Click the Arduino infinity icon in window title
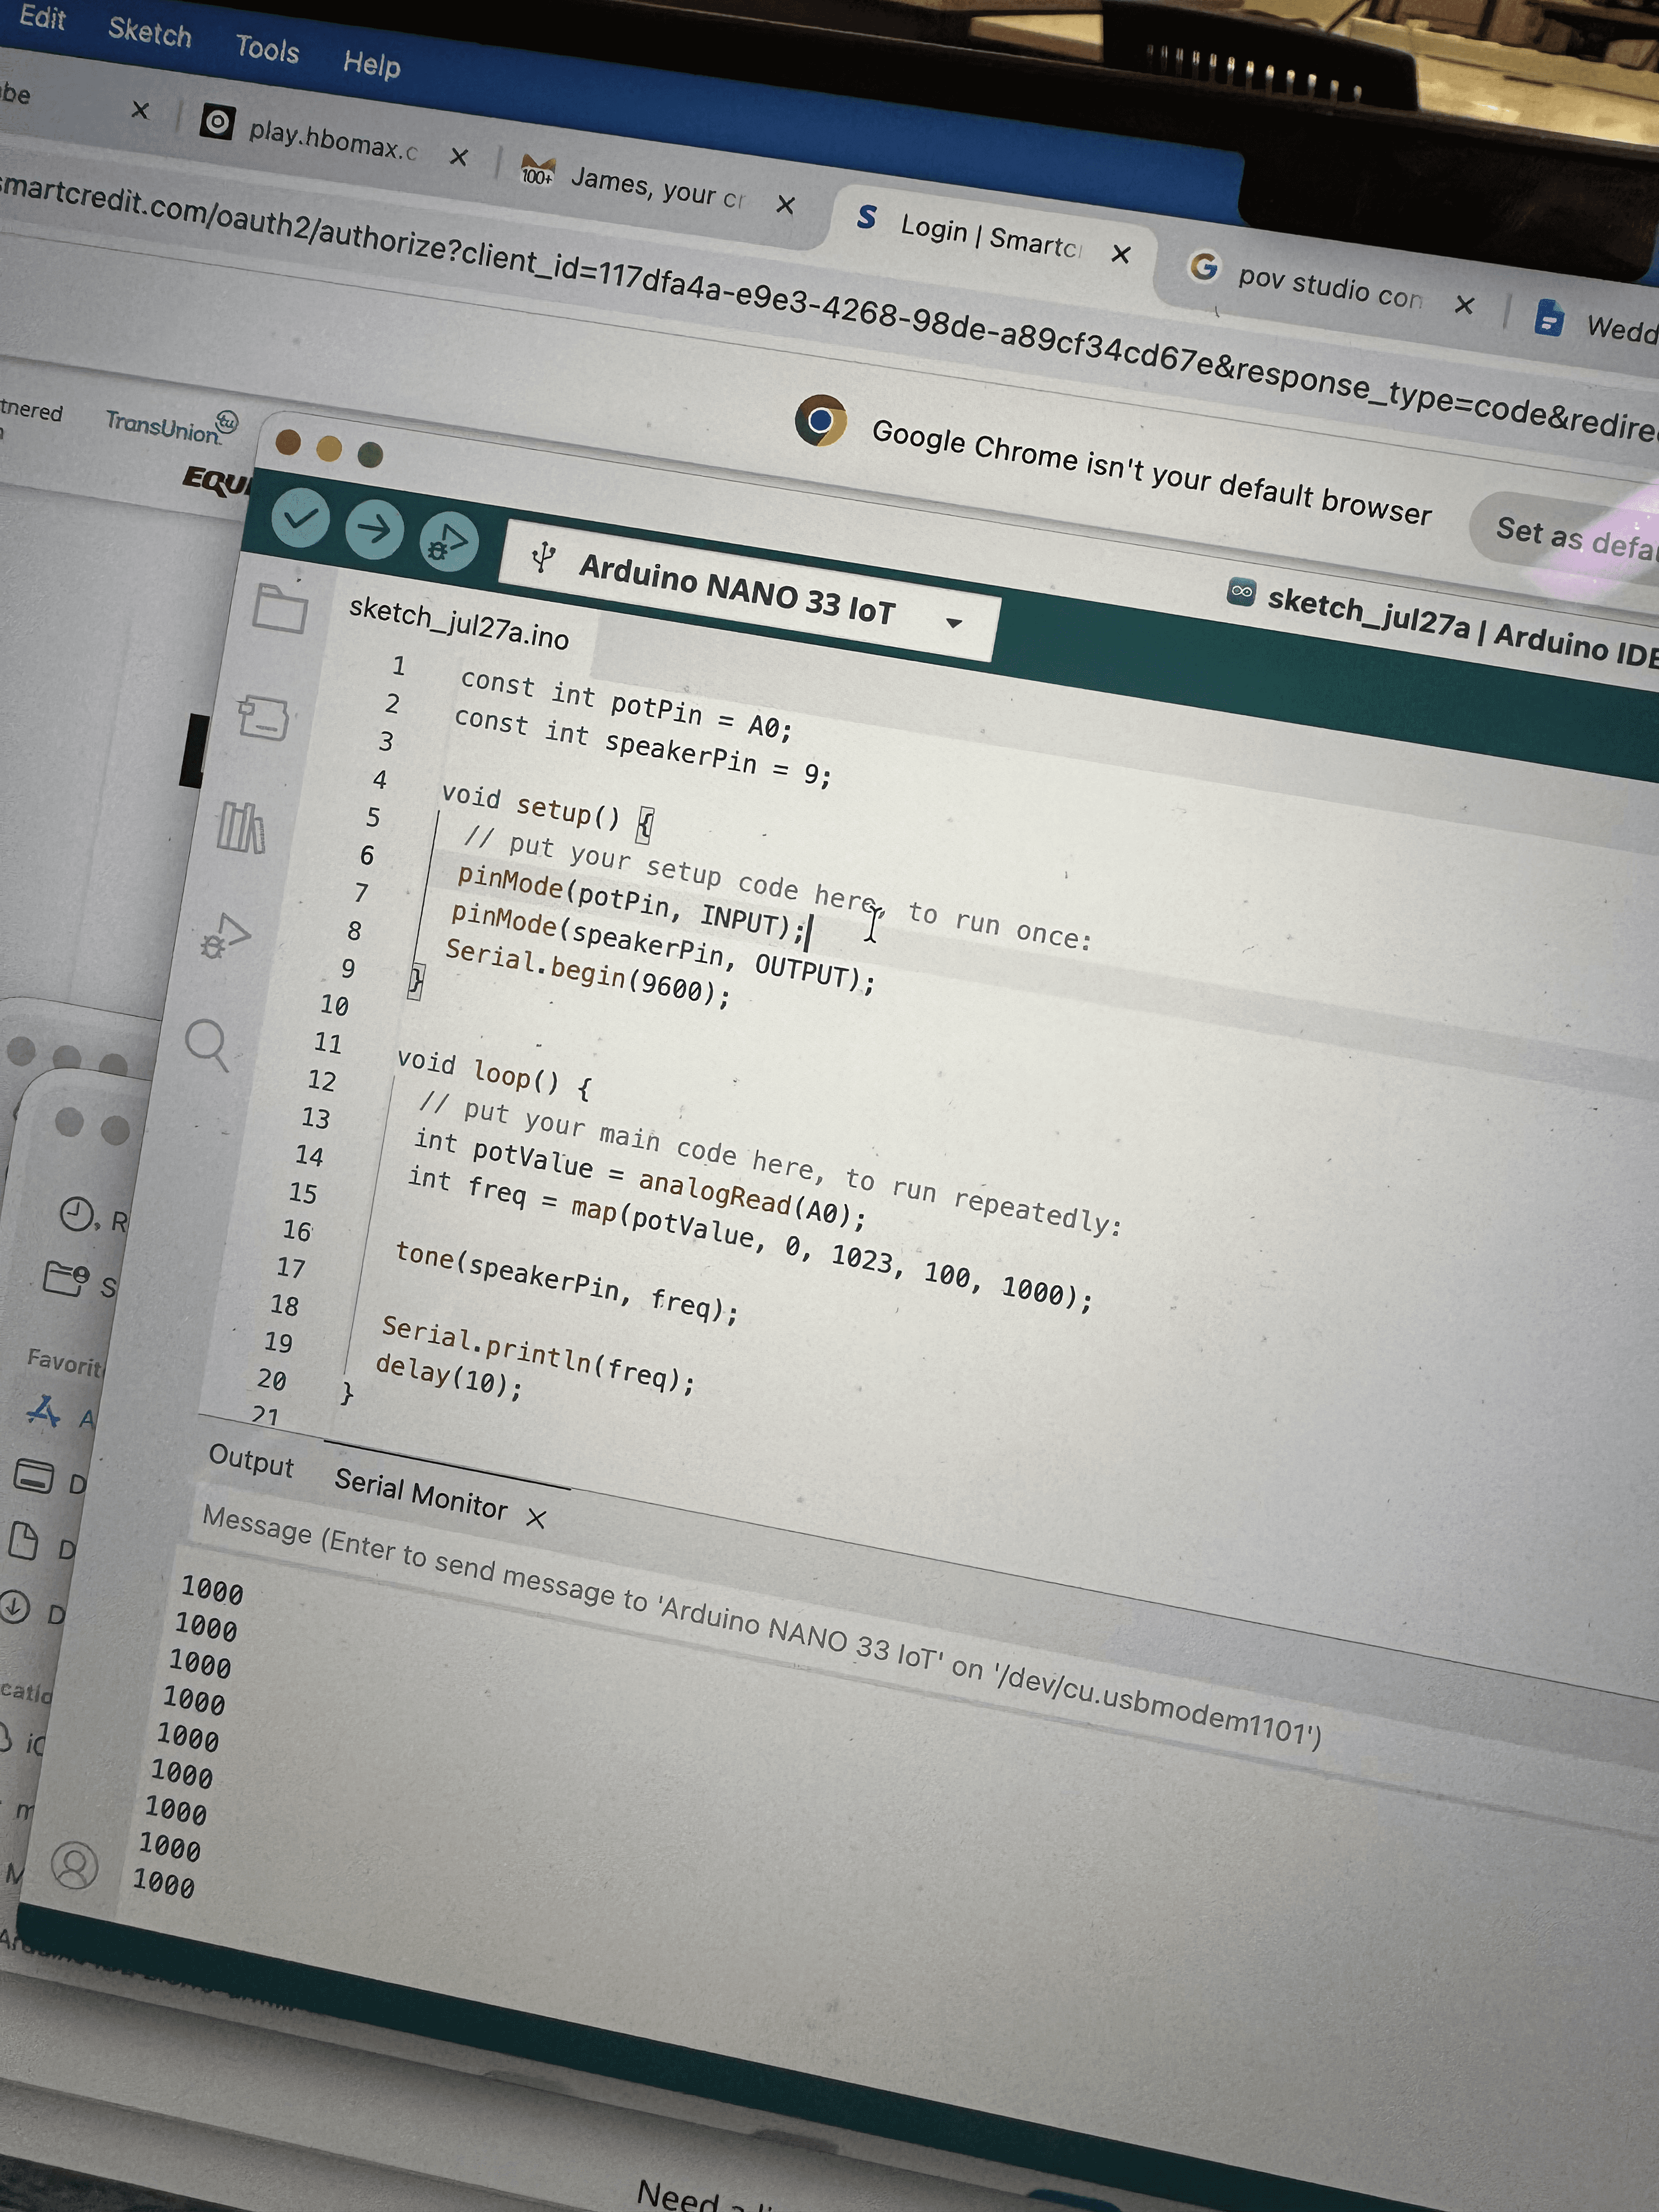 1241,591
